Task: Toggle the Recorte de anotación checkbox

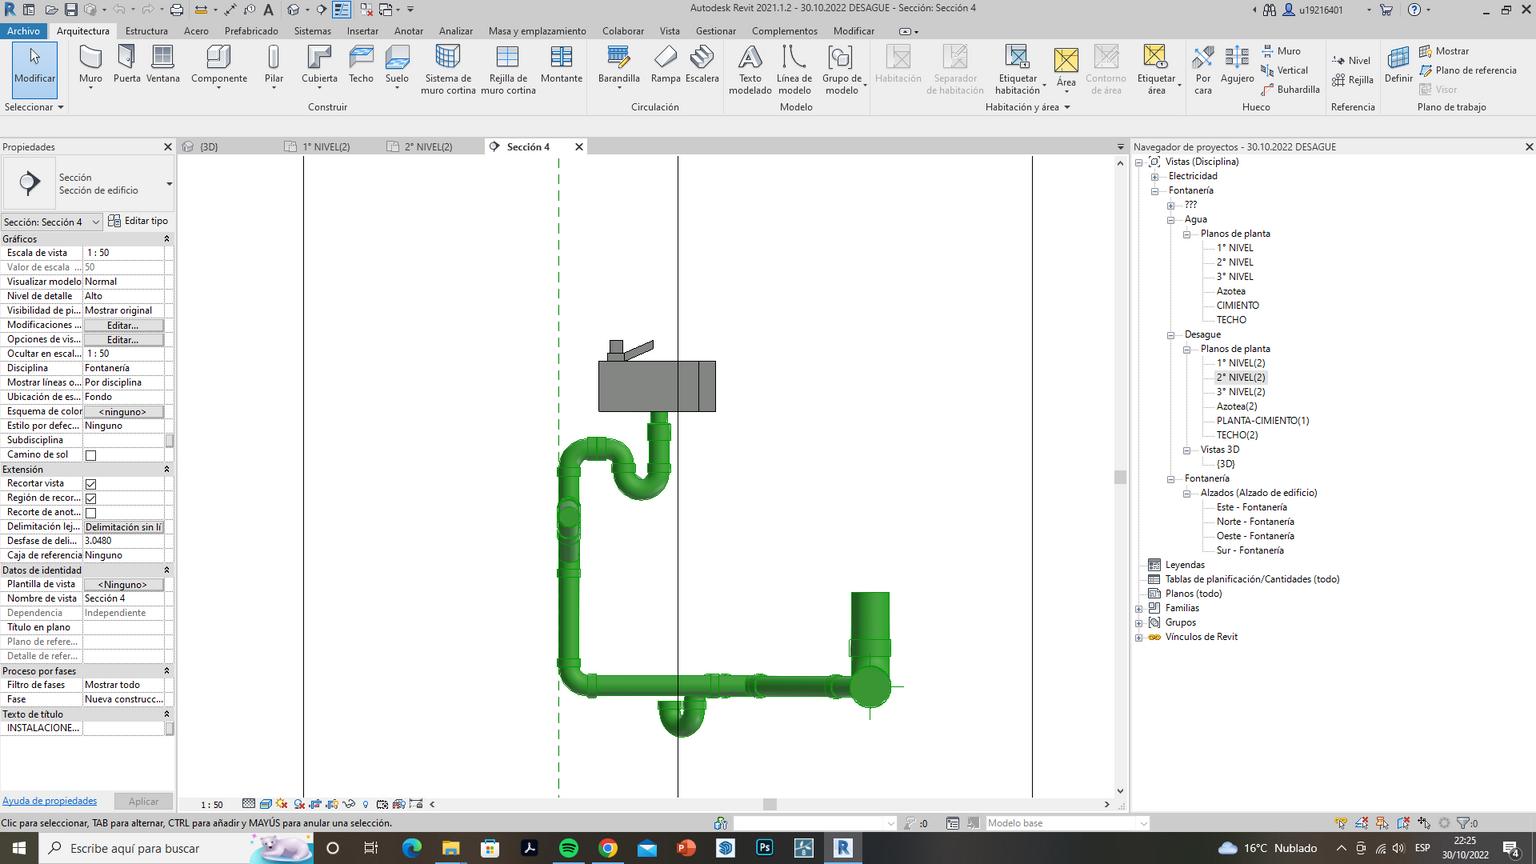Action: (x=91, y=513)
